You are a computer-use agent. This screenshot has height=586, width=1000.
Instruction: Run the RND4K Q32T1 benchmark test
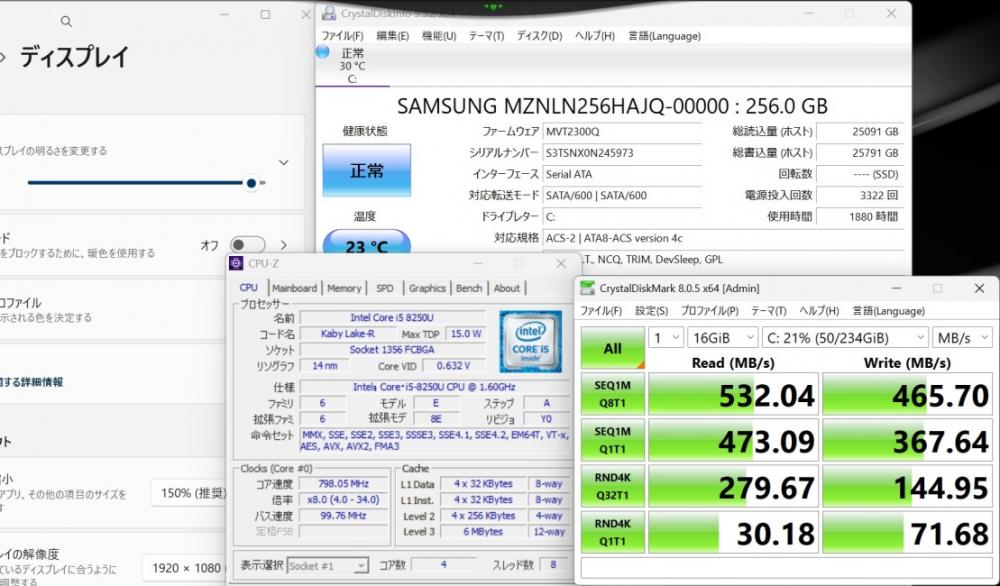(613, 486)
